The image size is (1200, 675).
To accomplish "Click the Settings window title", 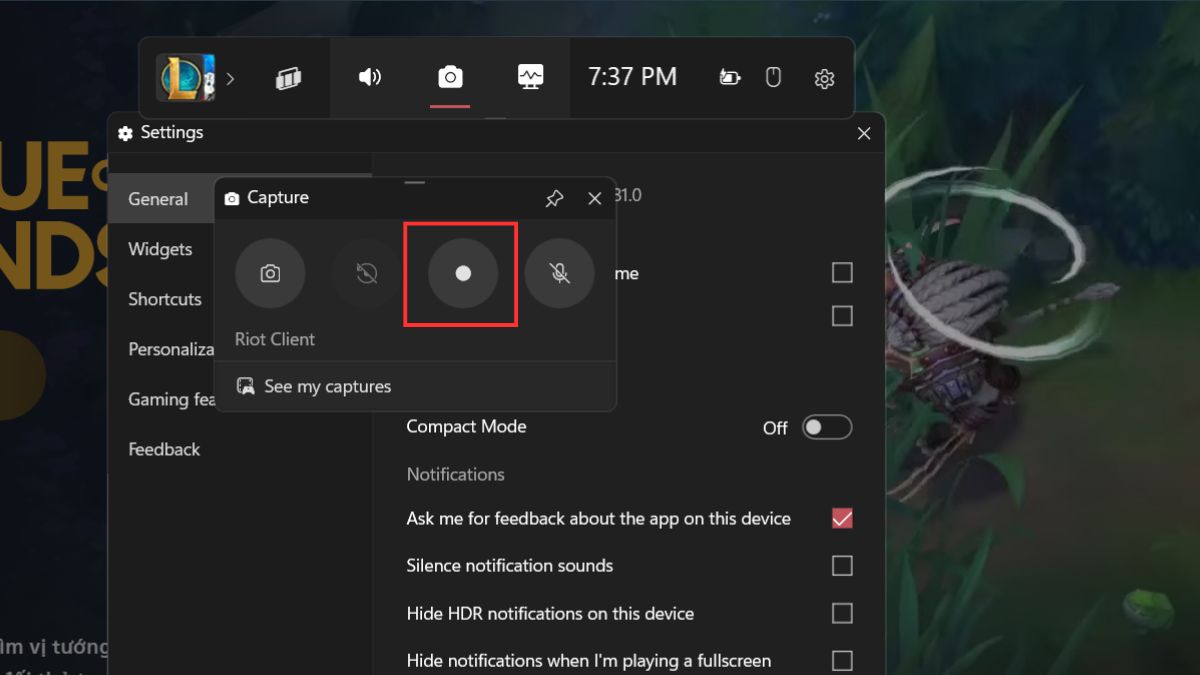I will (x=171, y=132).
